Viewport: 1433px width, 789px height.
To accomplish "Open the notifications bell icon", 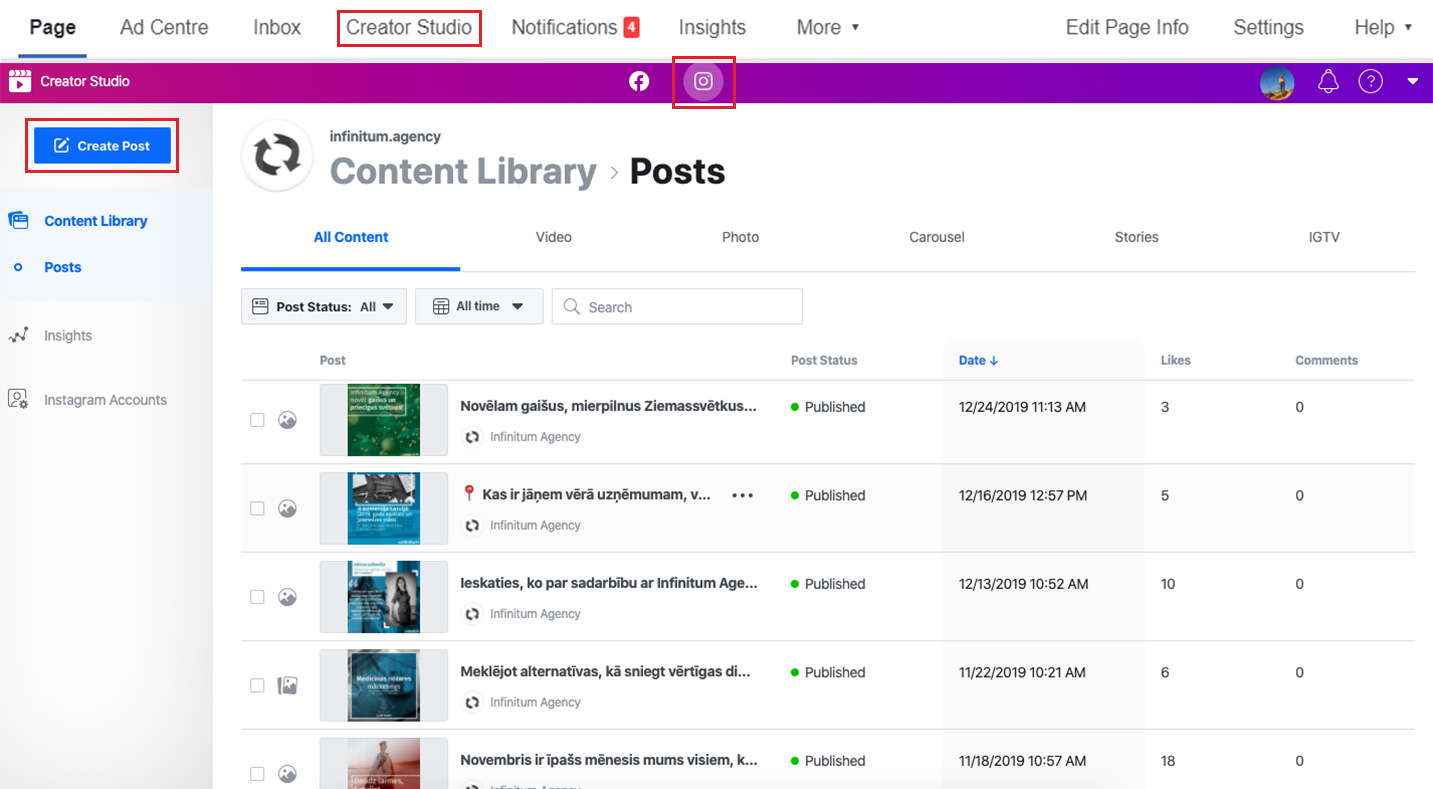I will tap(1328, 81).
